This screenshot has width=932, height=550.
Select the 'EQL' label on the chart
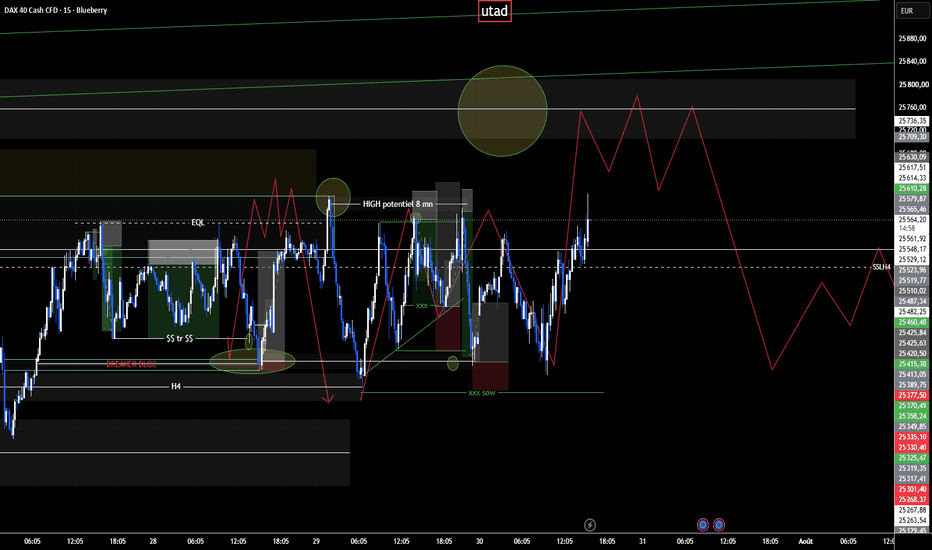point(198,222)
